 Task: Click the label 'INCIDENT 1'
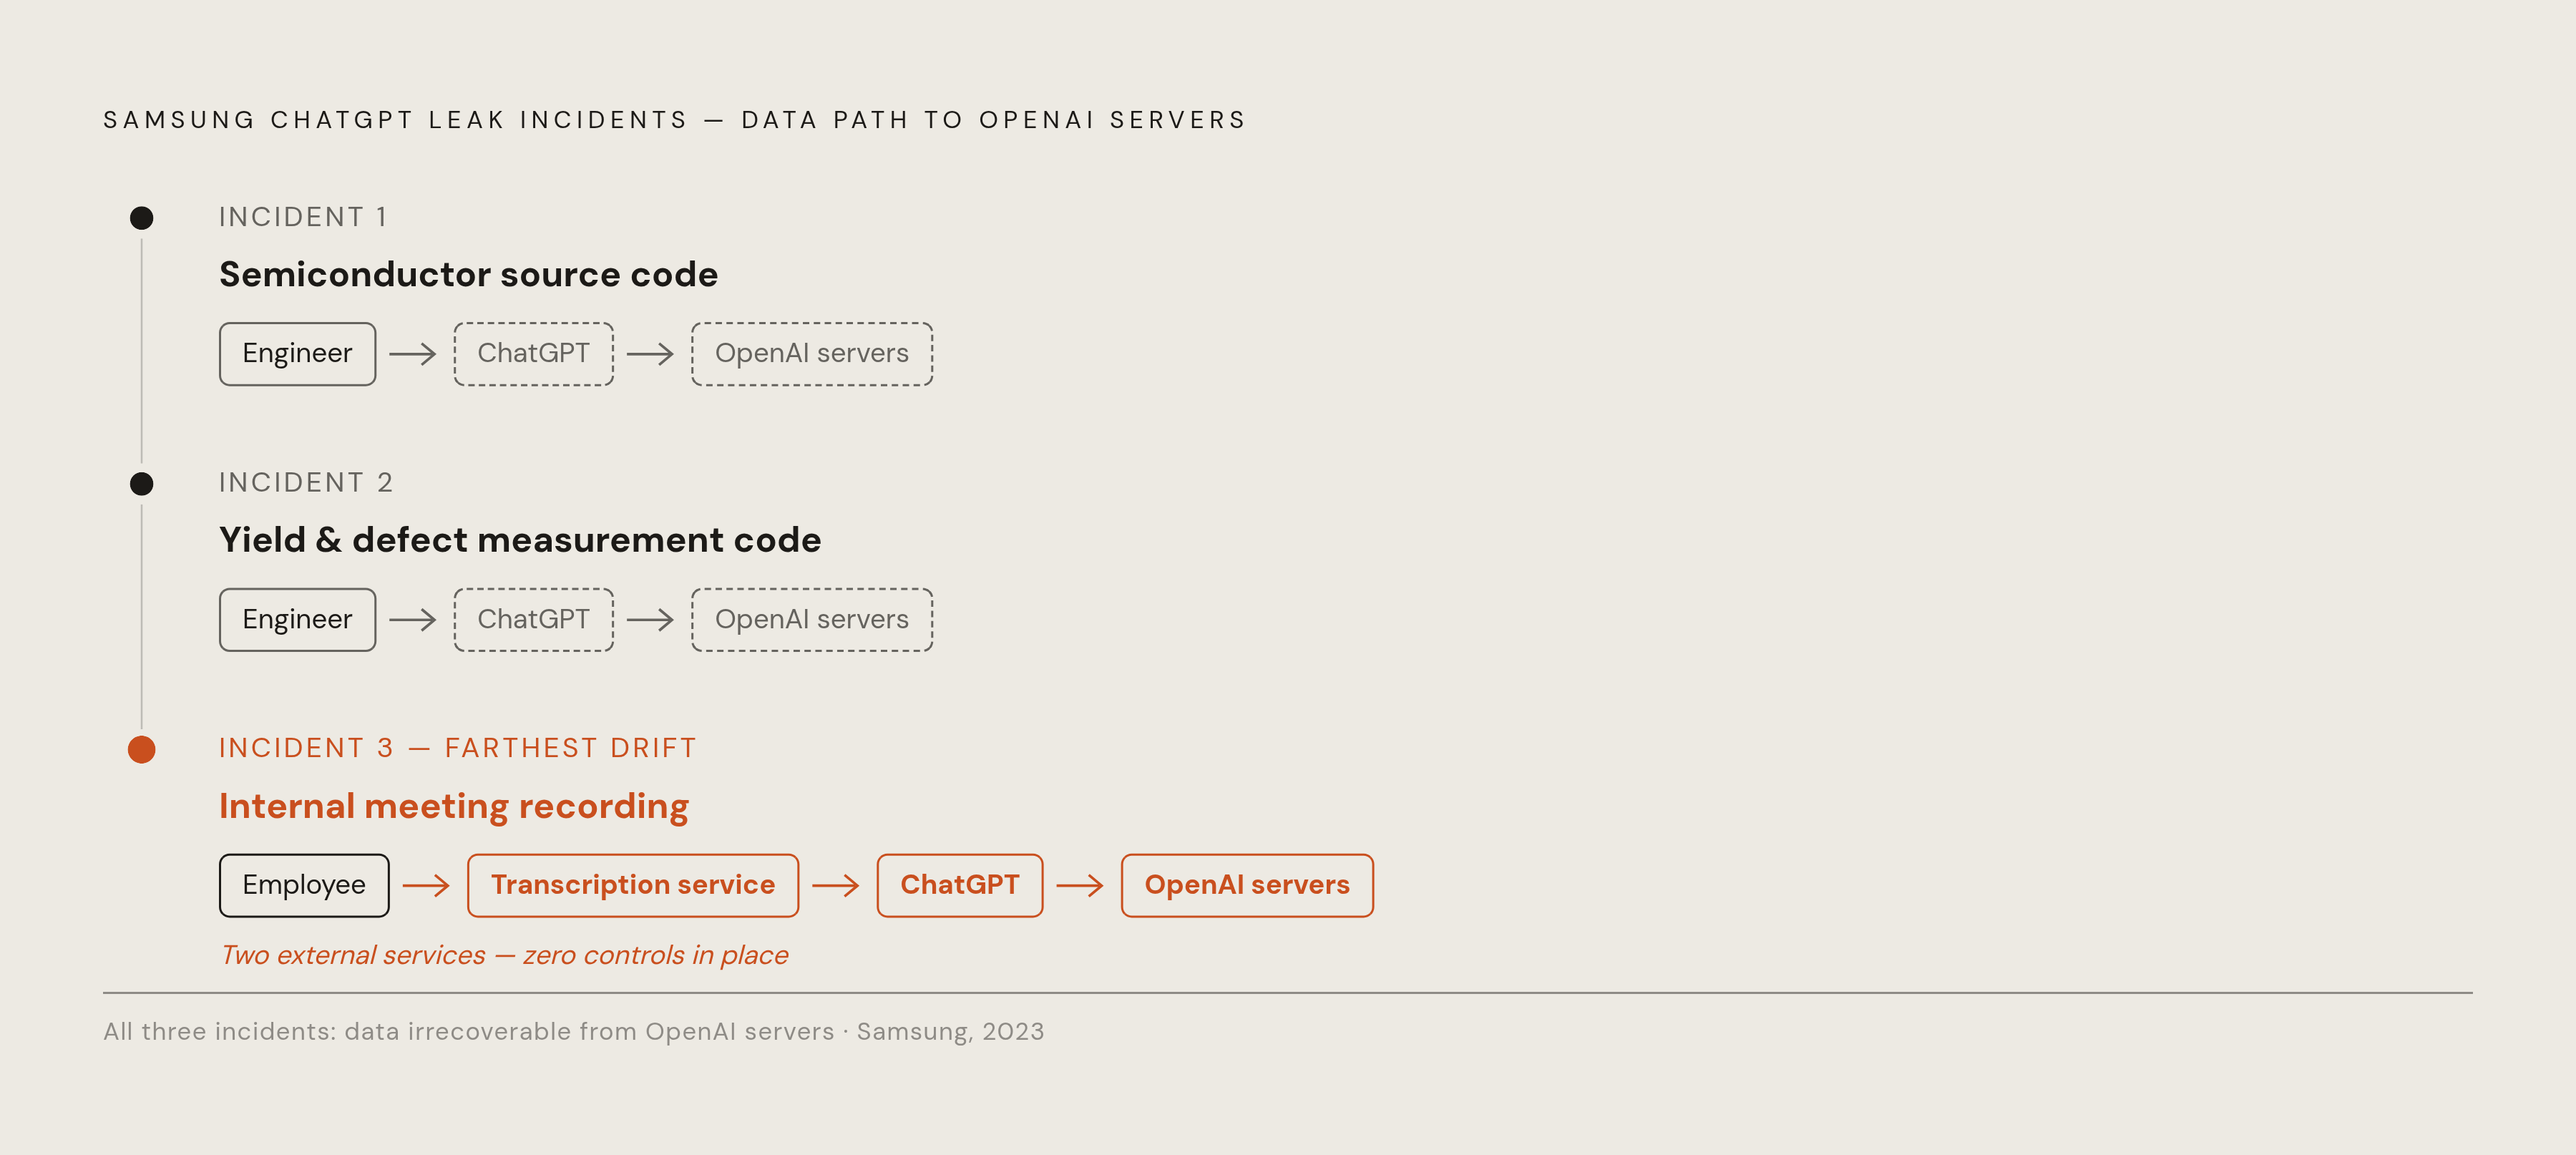pyautogui.click(x=303, y=217)
